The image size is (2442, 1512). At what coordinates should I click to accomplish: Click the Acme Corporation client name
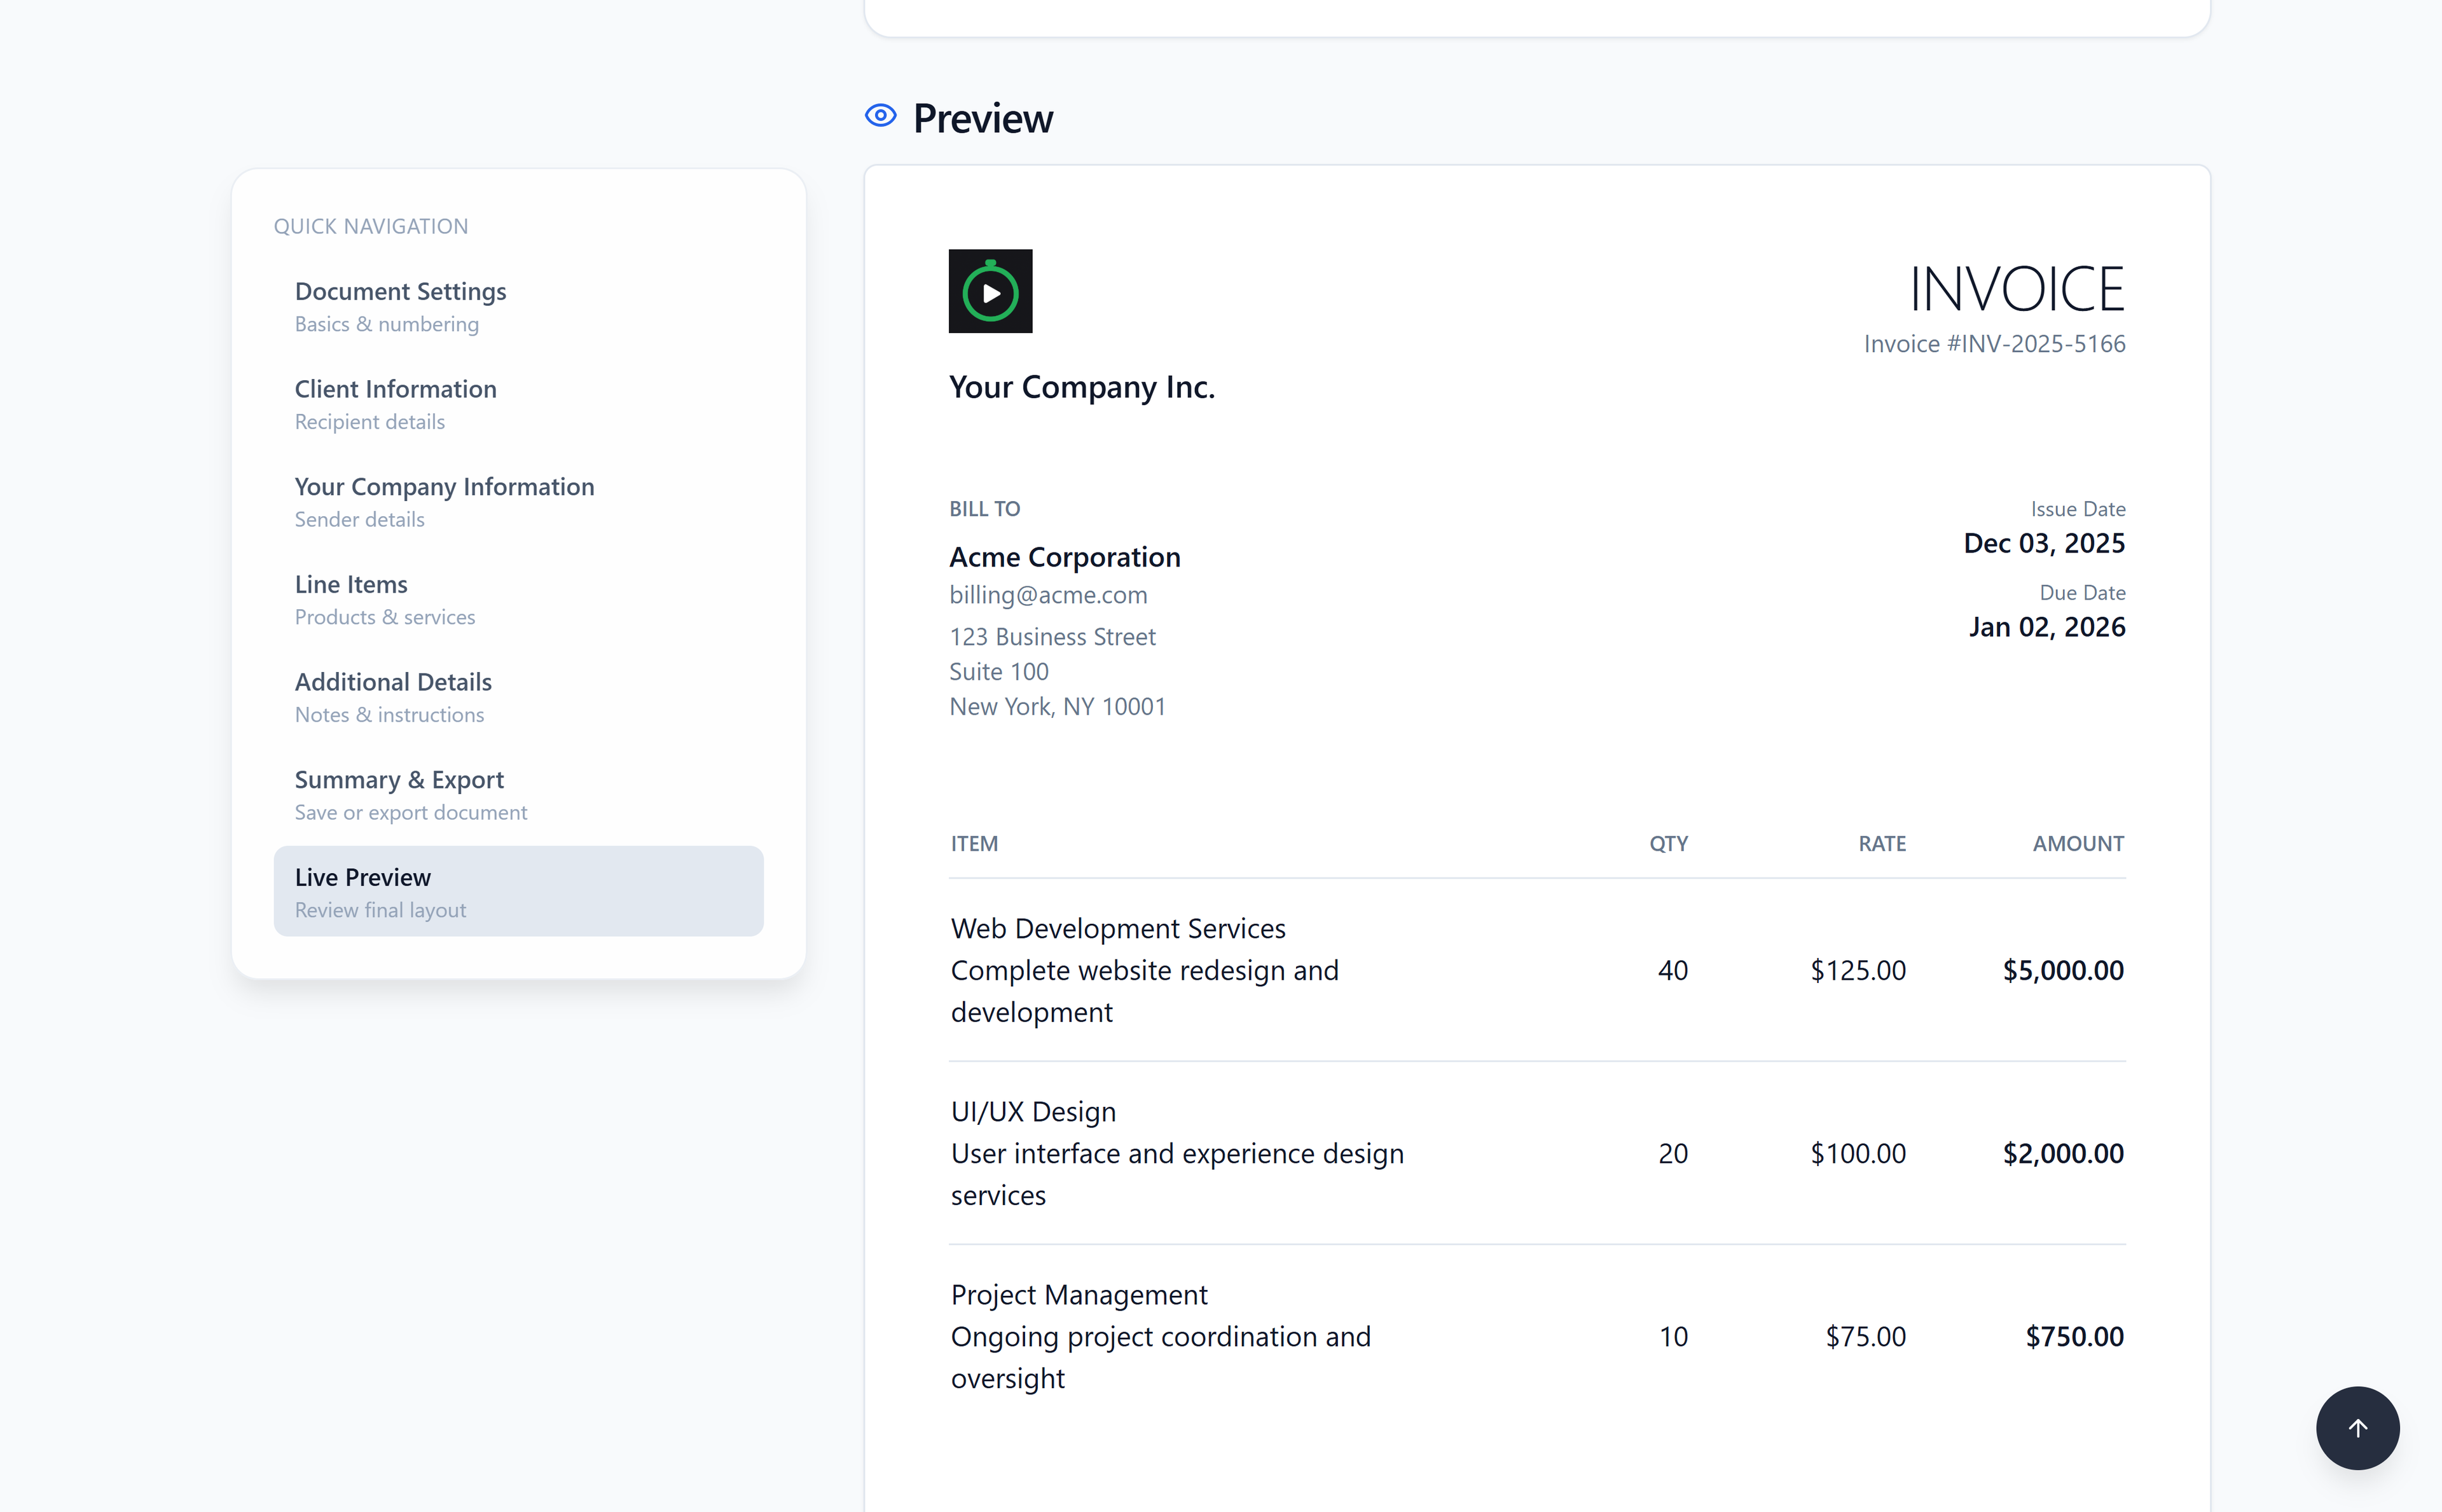tap(1064, 556)
